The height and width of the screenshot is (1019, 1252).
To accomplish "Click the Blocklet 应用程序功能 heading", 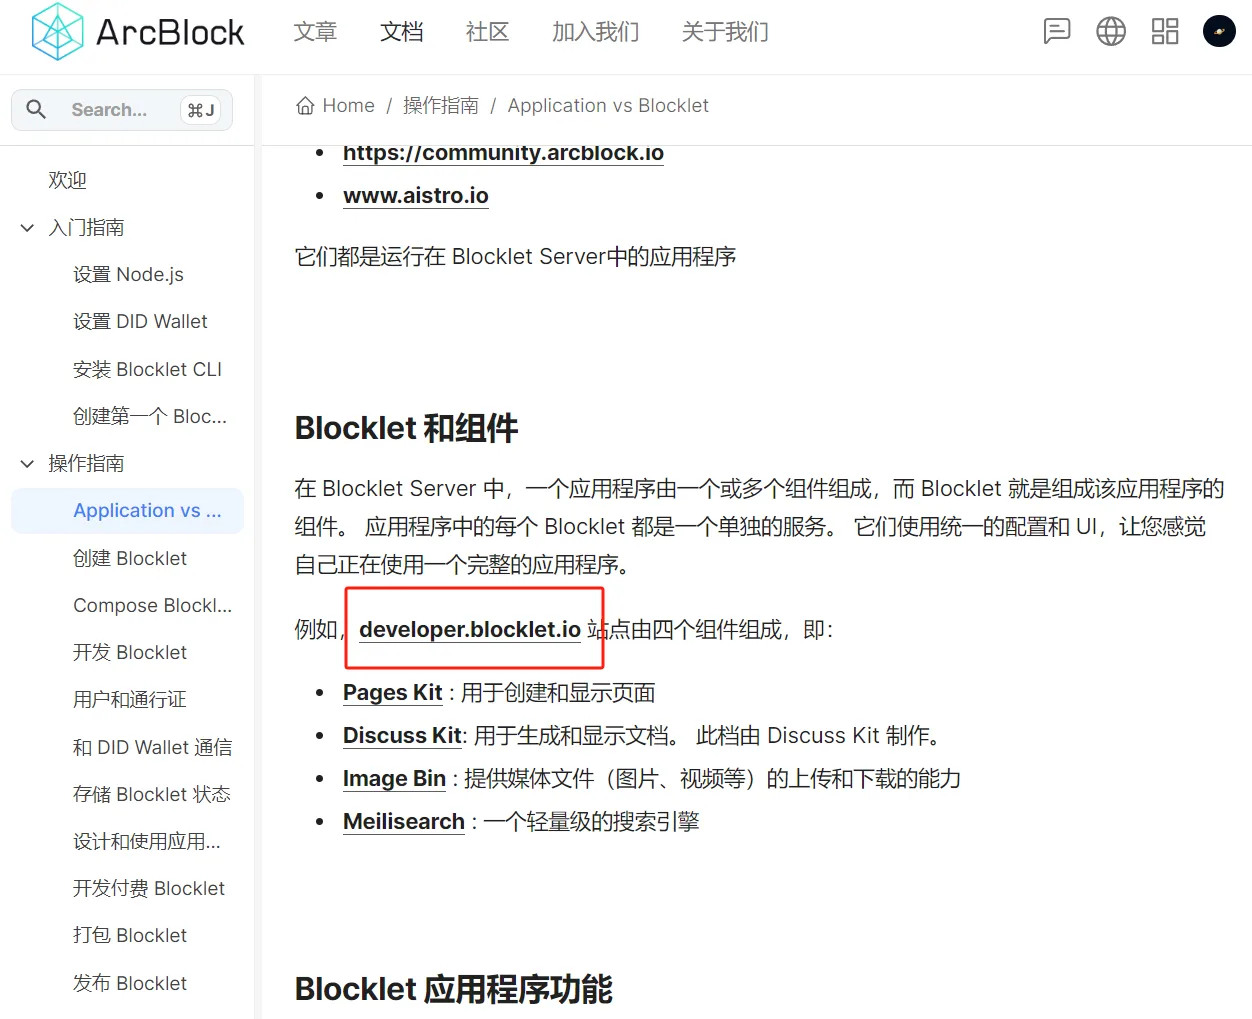I will [453, 990].
